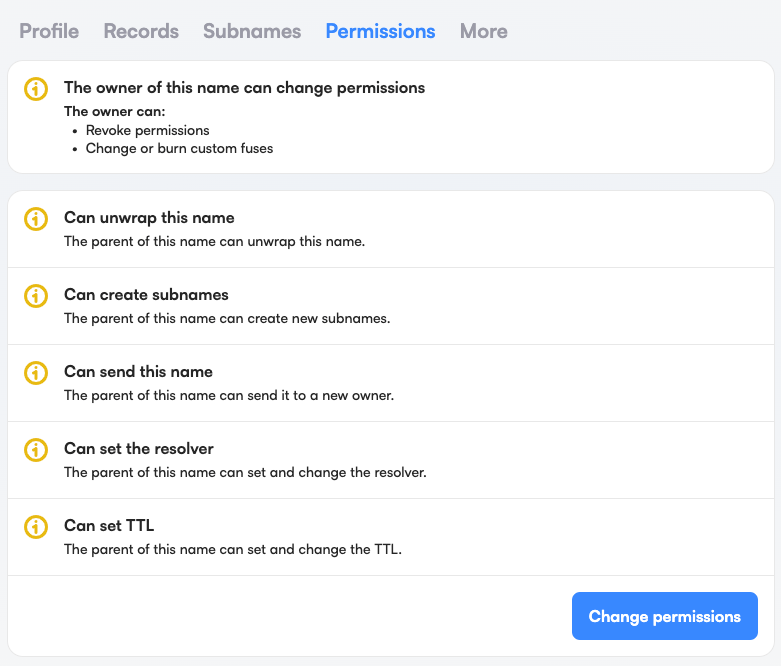Image resolution: width=781 pixels, height=666 pixels.
Task: Click the info icon next to Can create subnames
Action: click(36, 295)
